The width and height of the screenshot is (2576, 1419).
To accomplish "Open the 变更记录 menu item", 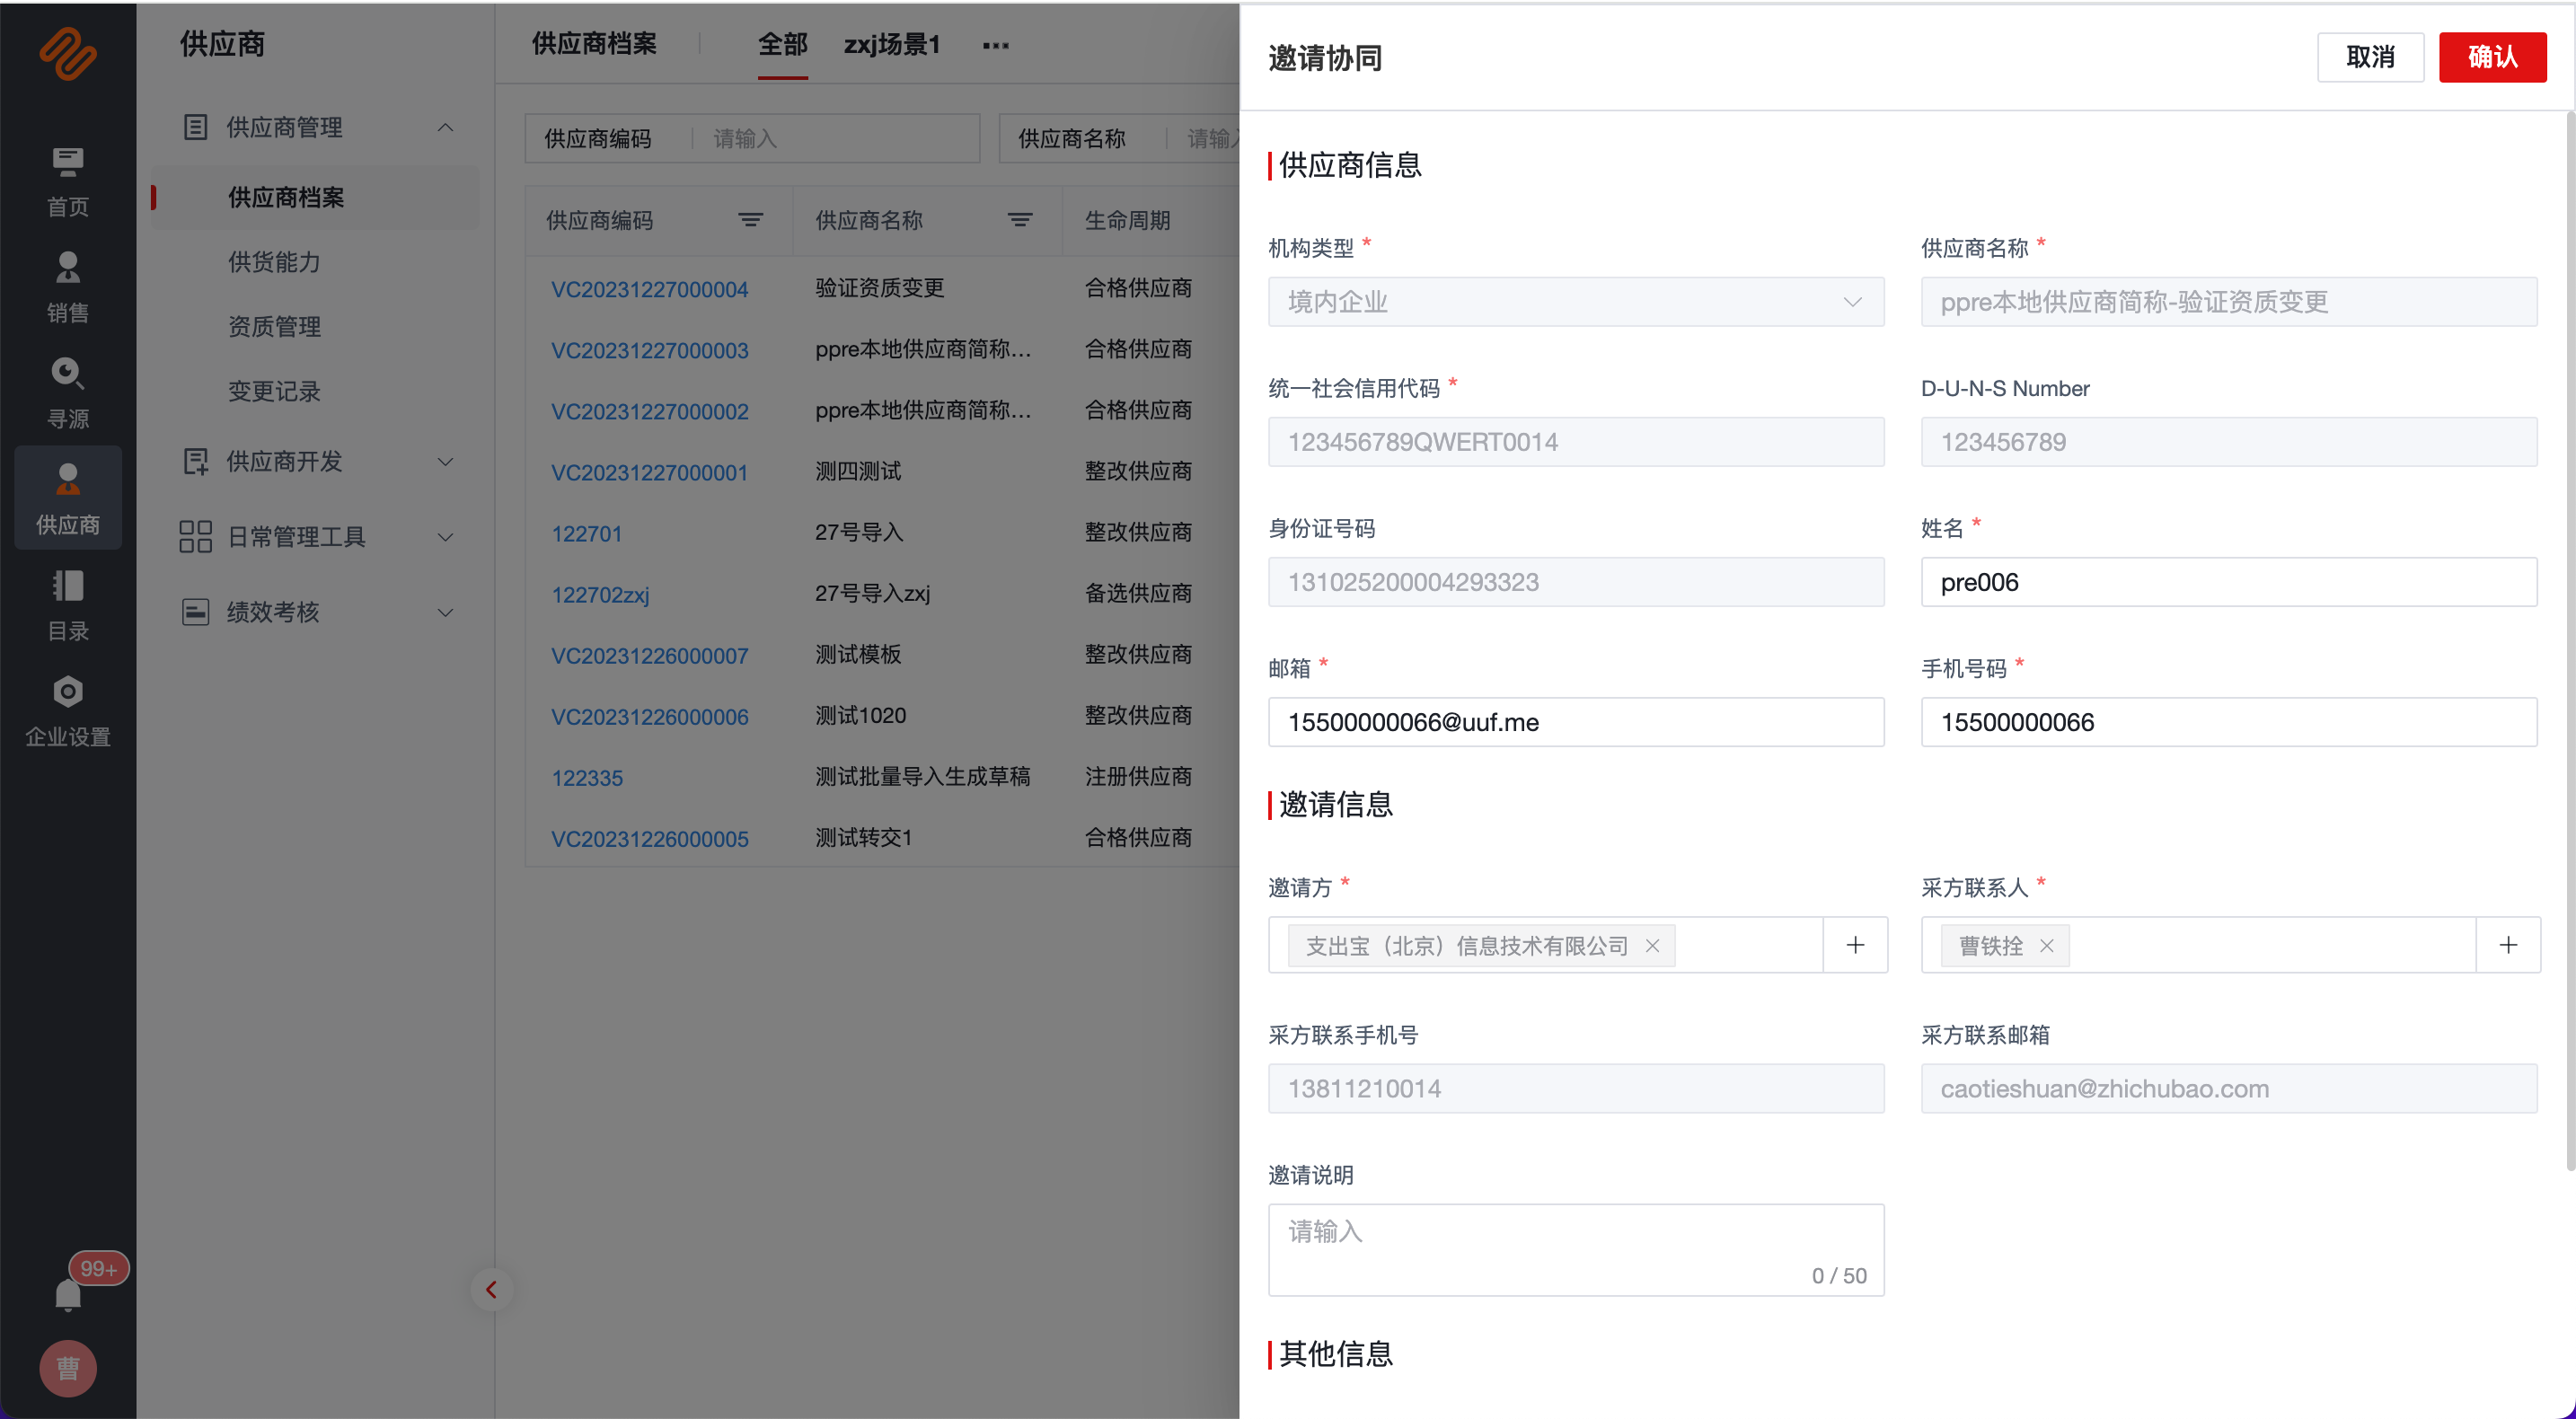I will [274, 391].
